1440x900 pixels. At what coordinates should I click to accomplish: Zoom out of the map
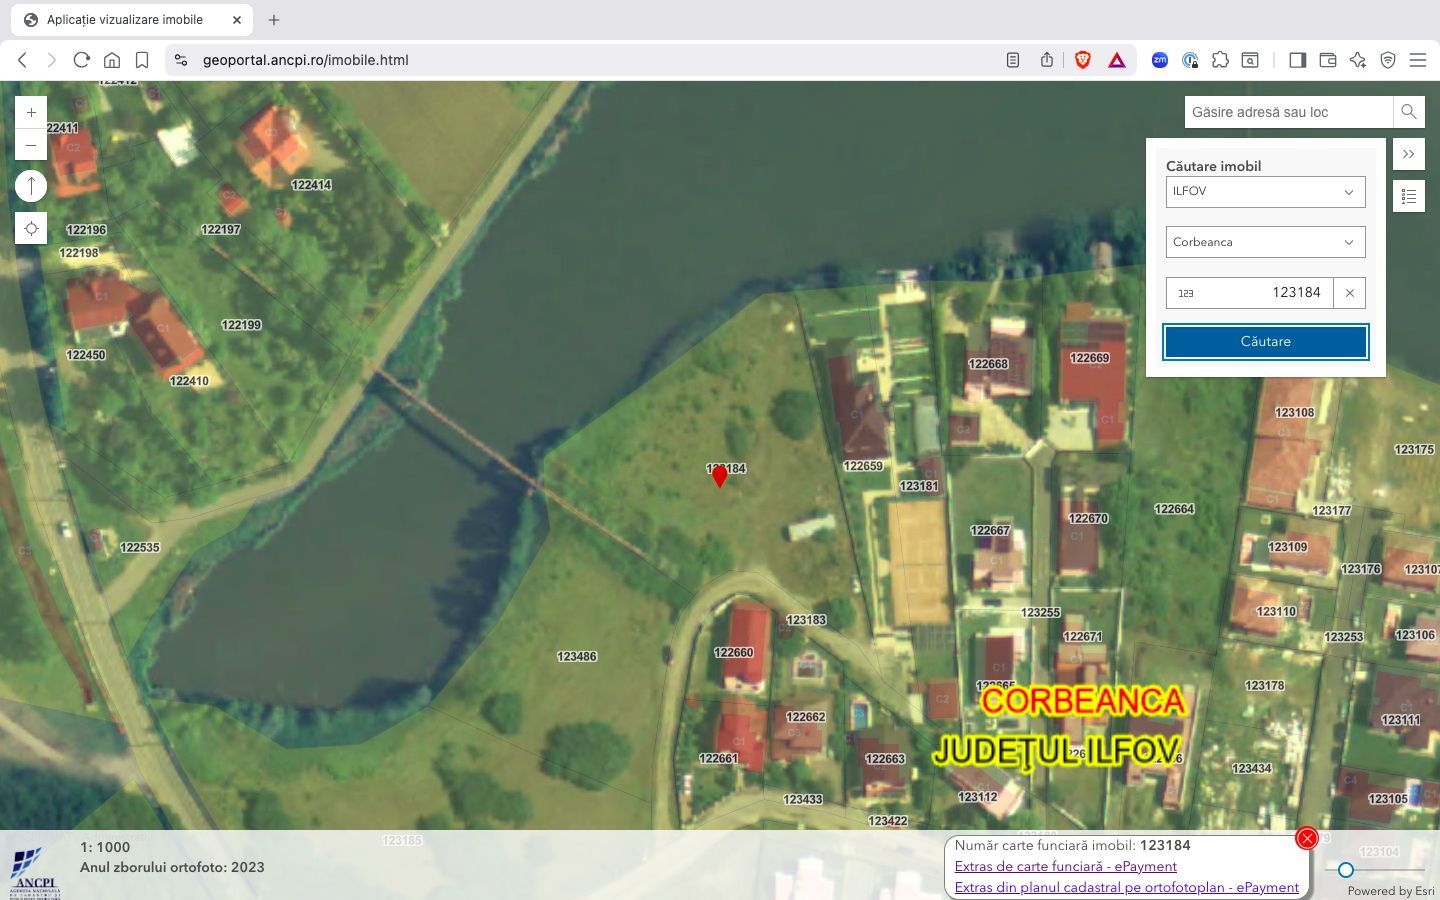[30, 144]
